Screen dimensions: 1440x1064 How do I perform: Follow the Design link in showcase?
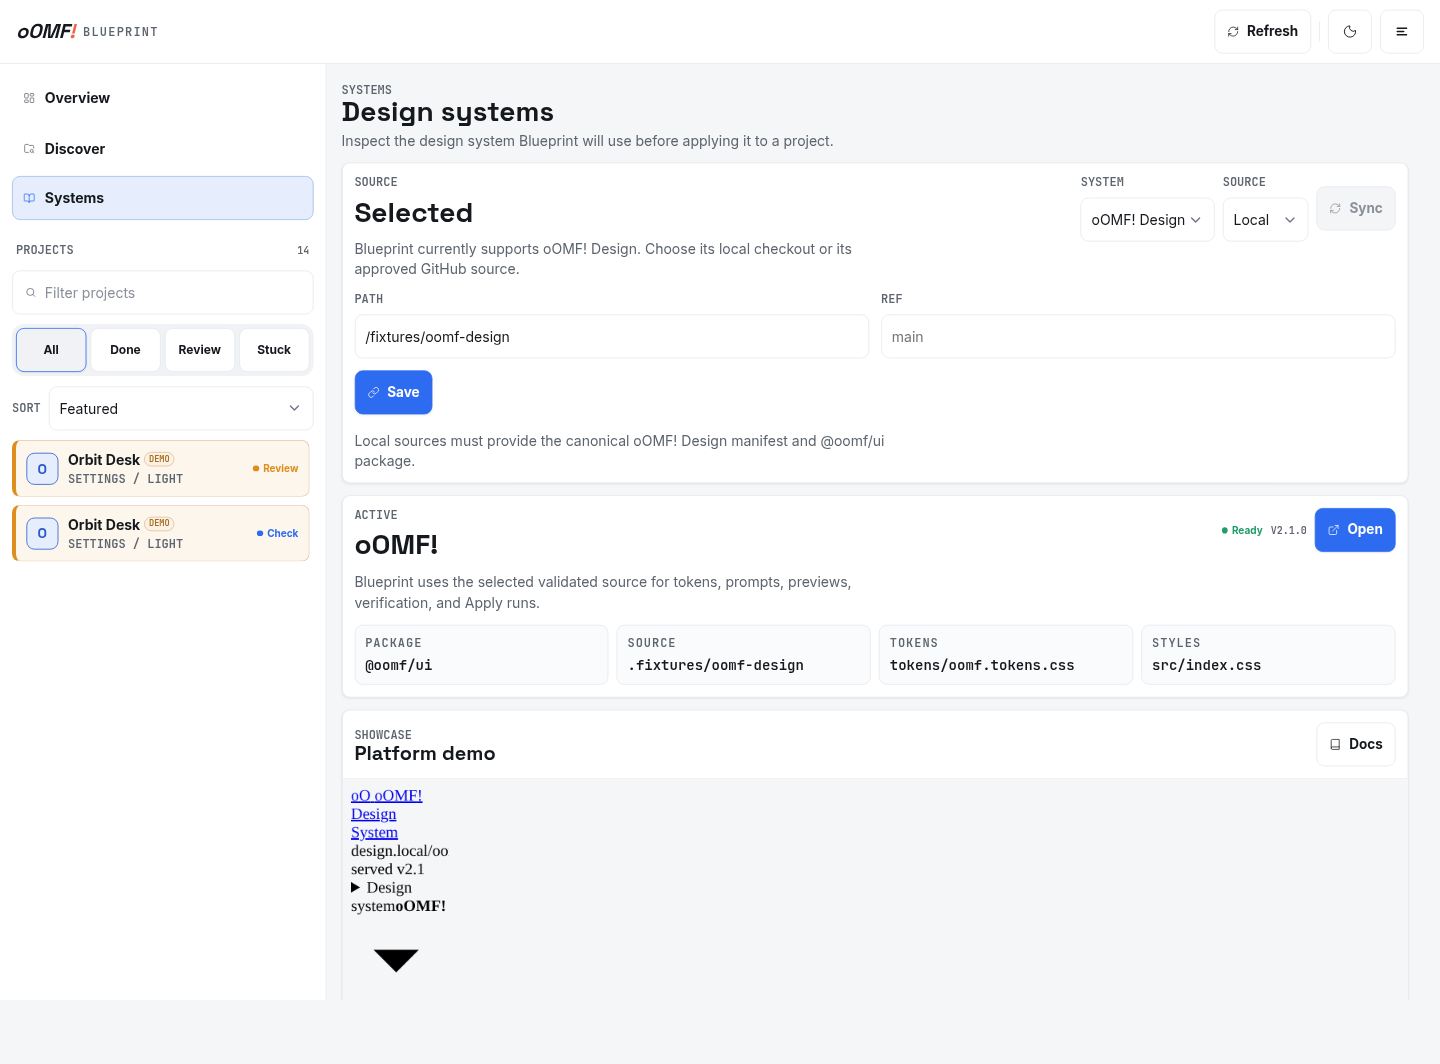point(374,814)
